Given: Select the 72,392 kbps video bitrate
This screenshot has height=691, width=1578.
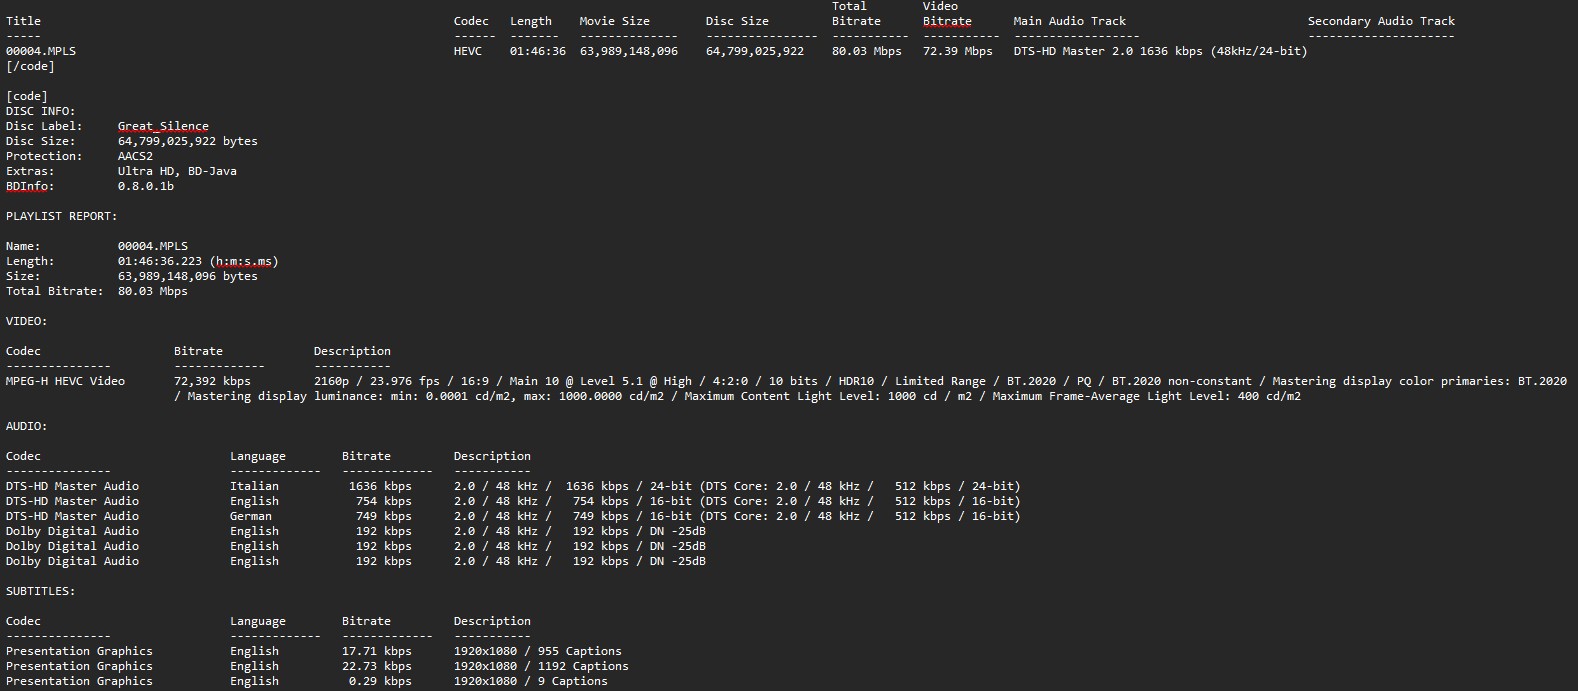Looking at the screenshot, I should pyautogui.click(x=212, y=381).
